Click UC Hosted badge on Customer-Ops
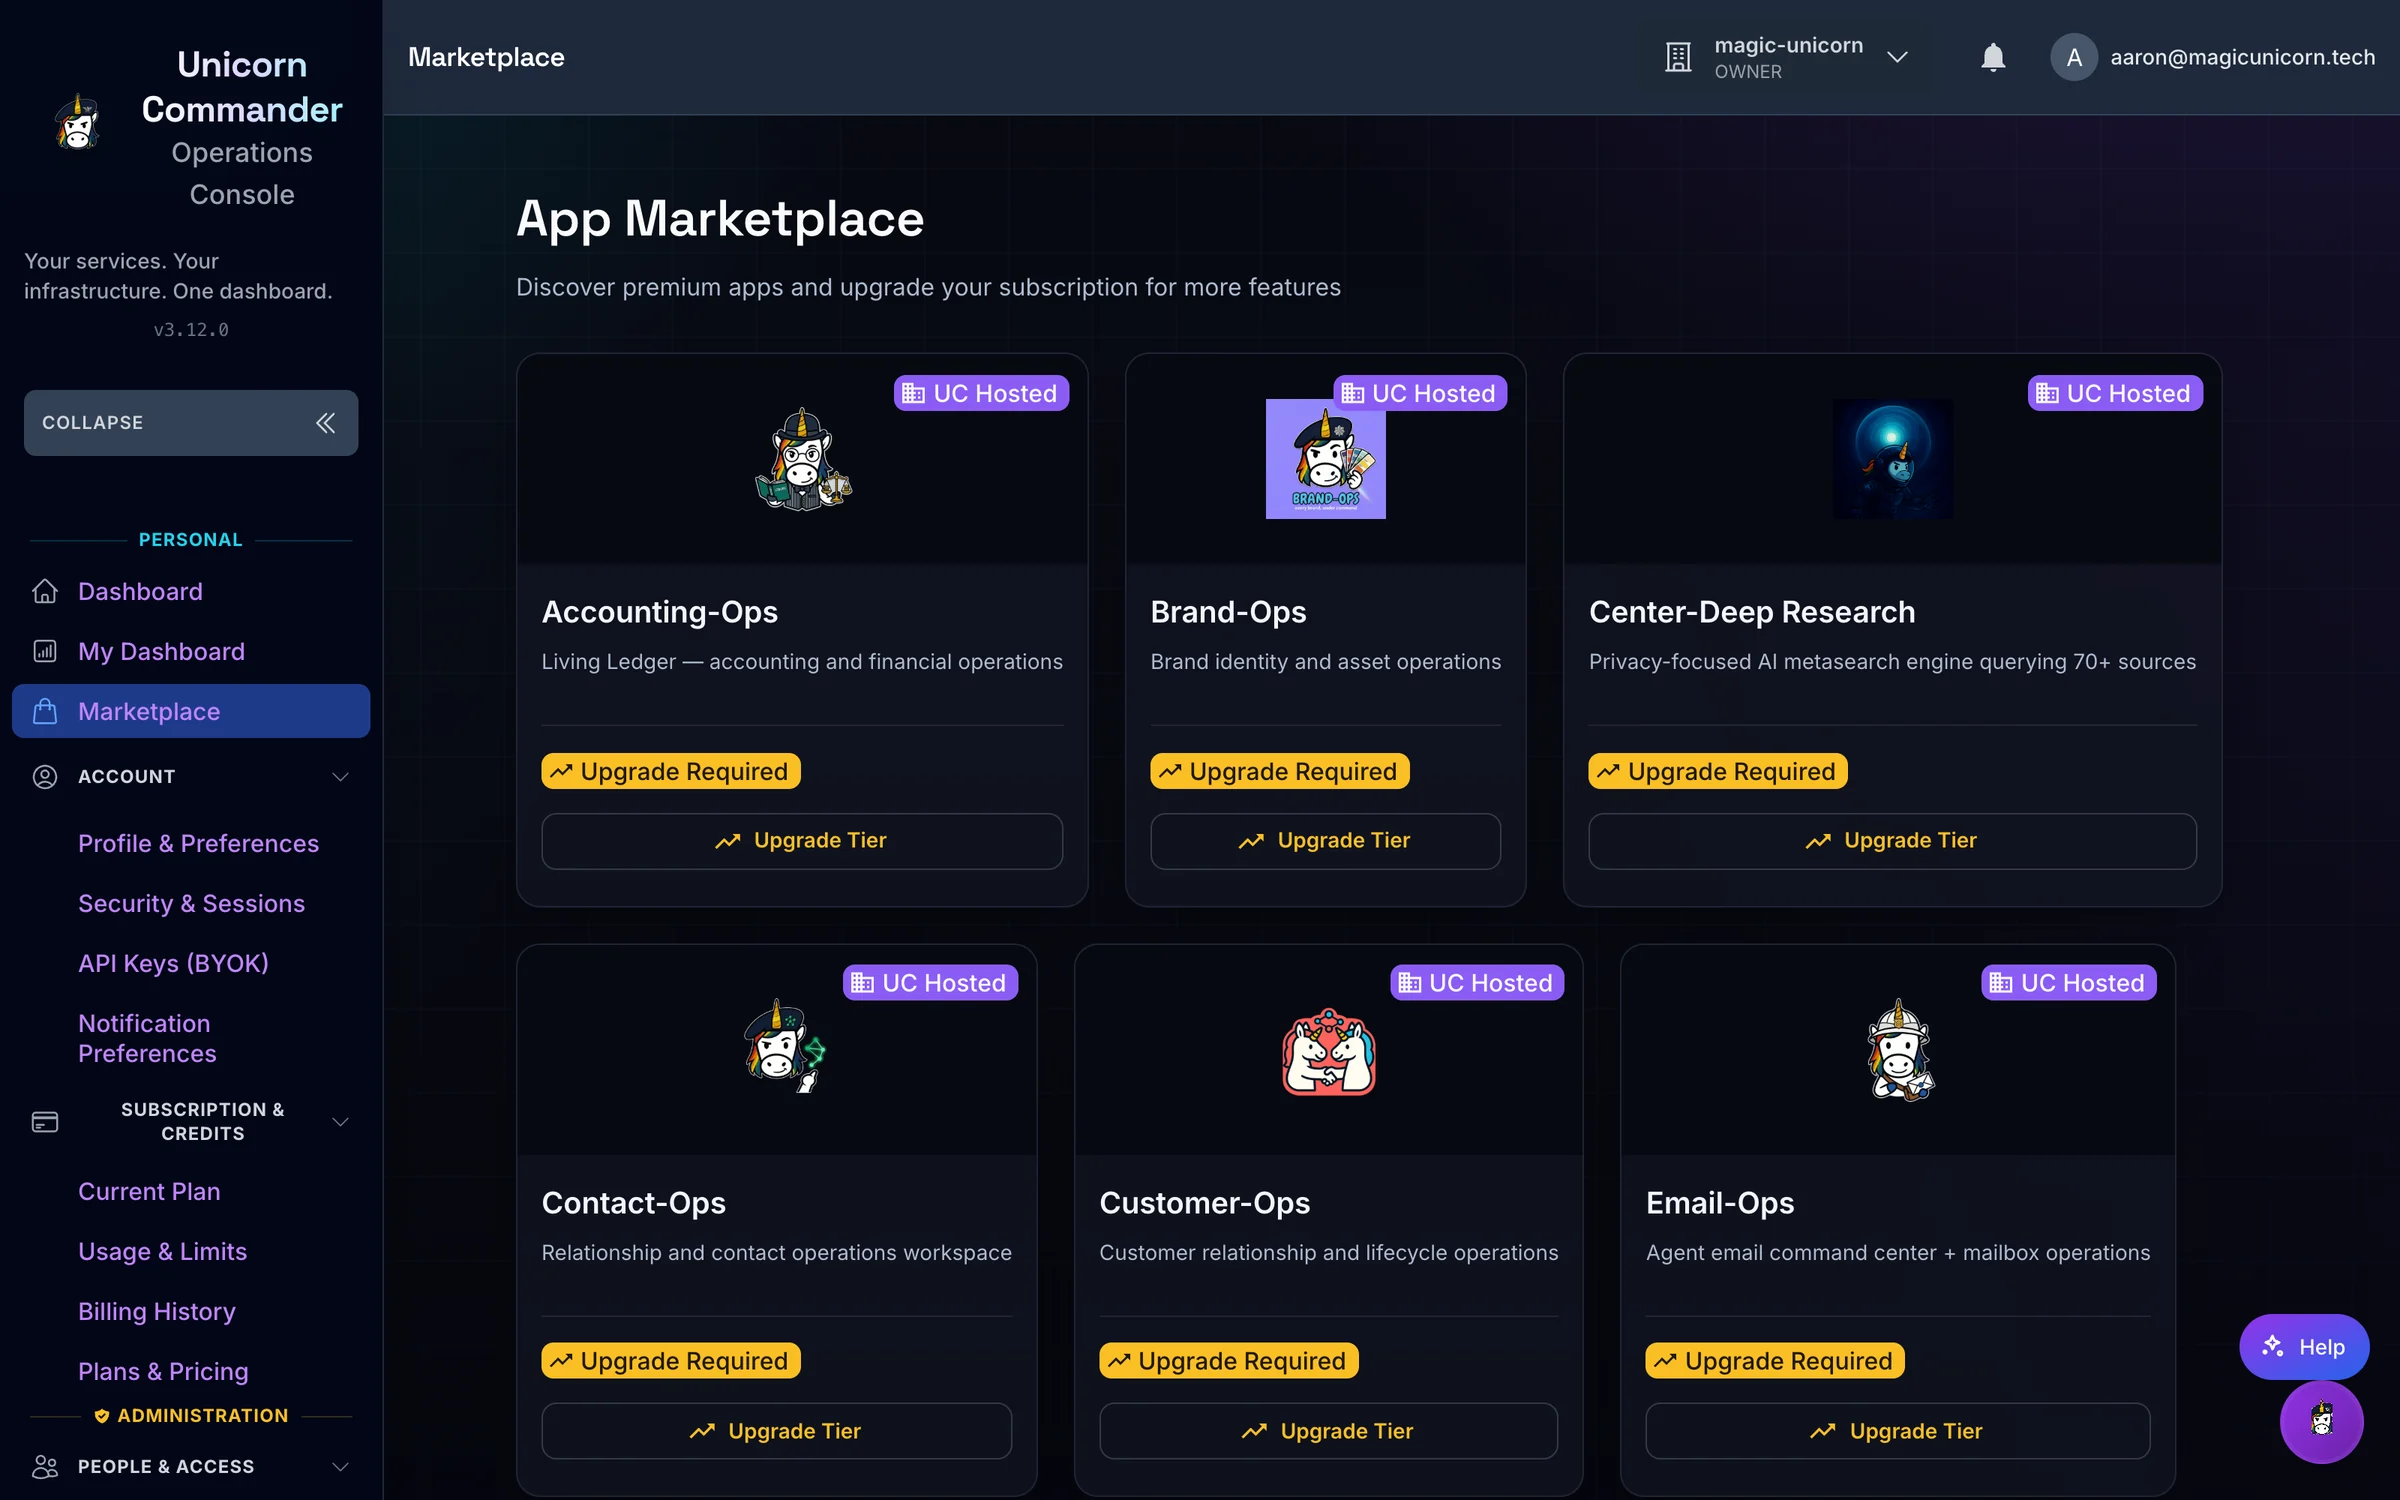2400x1500 pixels. (x=1477, y=983)
